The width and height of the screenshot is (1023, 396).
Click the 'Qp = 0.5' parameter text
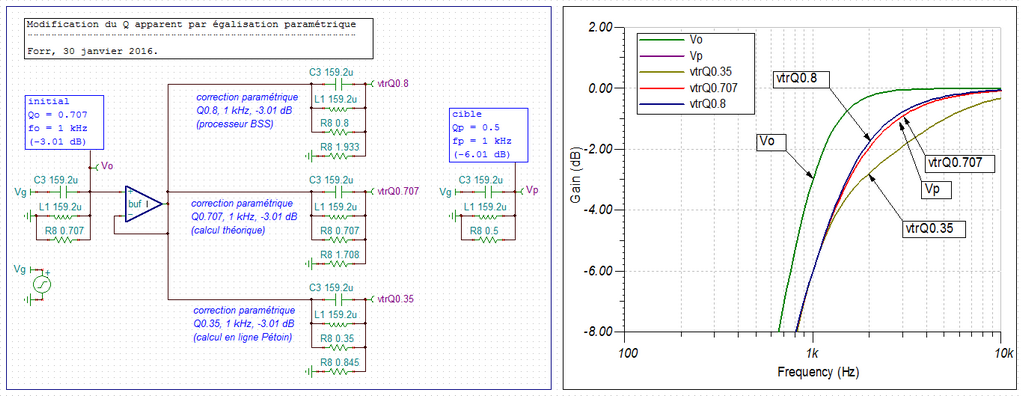(x=476, y=129)
